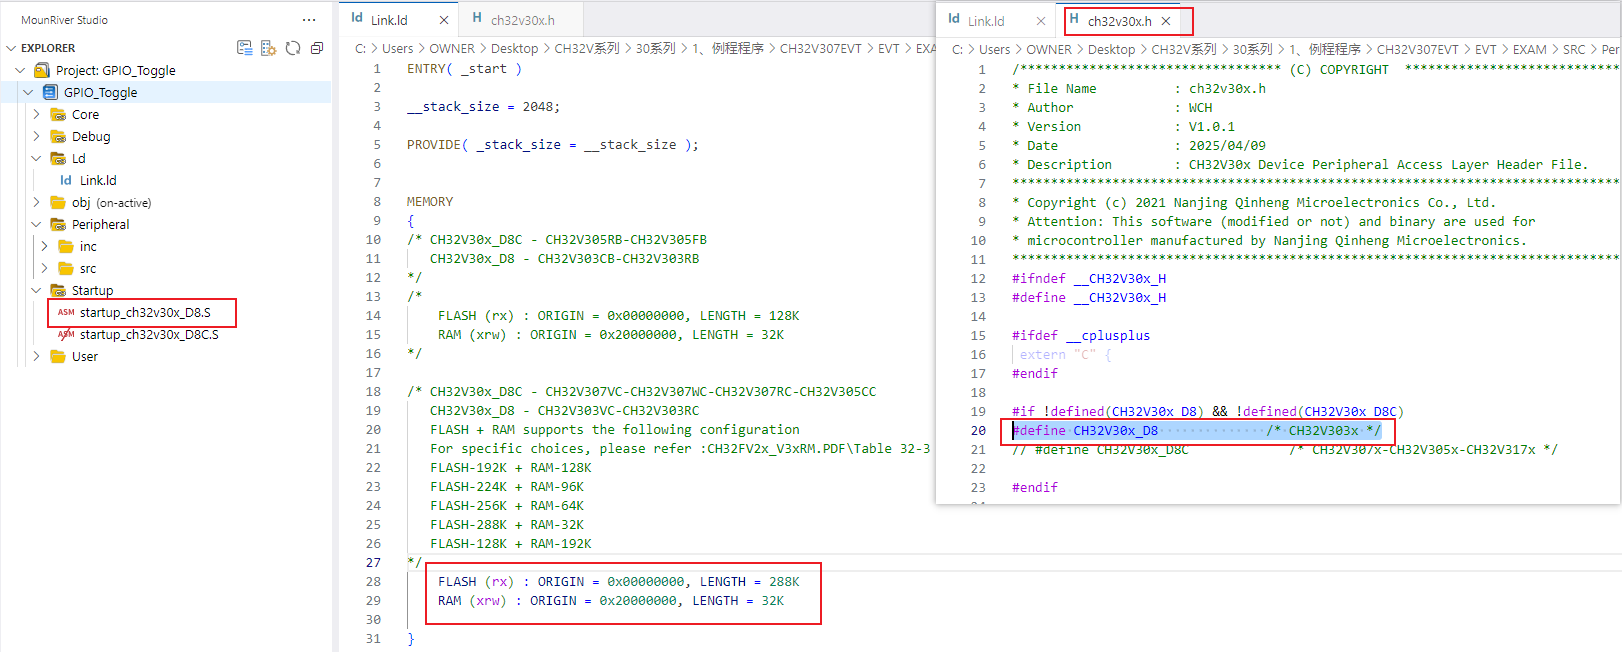
Task: Click the ASM icon of startup_ch32v30x_D8C.S
Action: pyautogui.click(x=66, y=334)
